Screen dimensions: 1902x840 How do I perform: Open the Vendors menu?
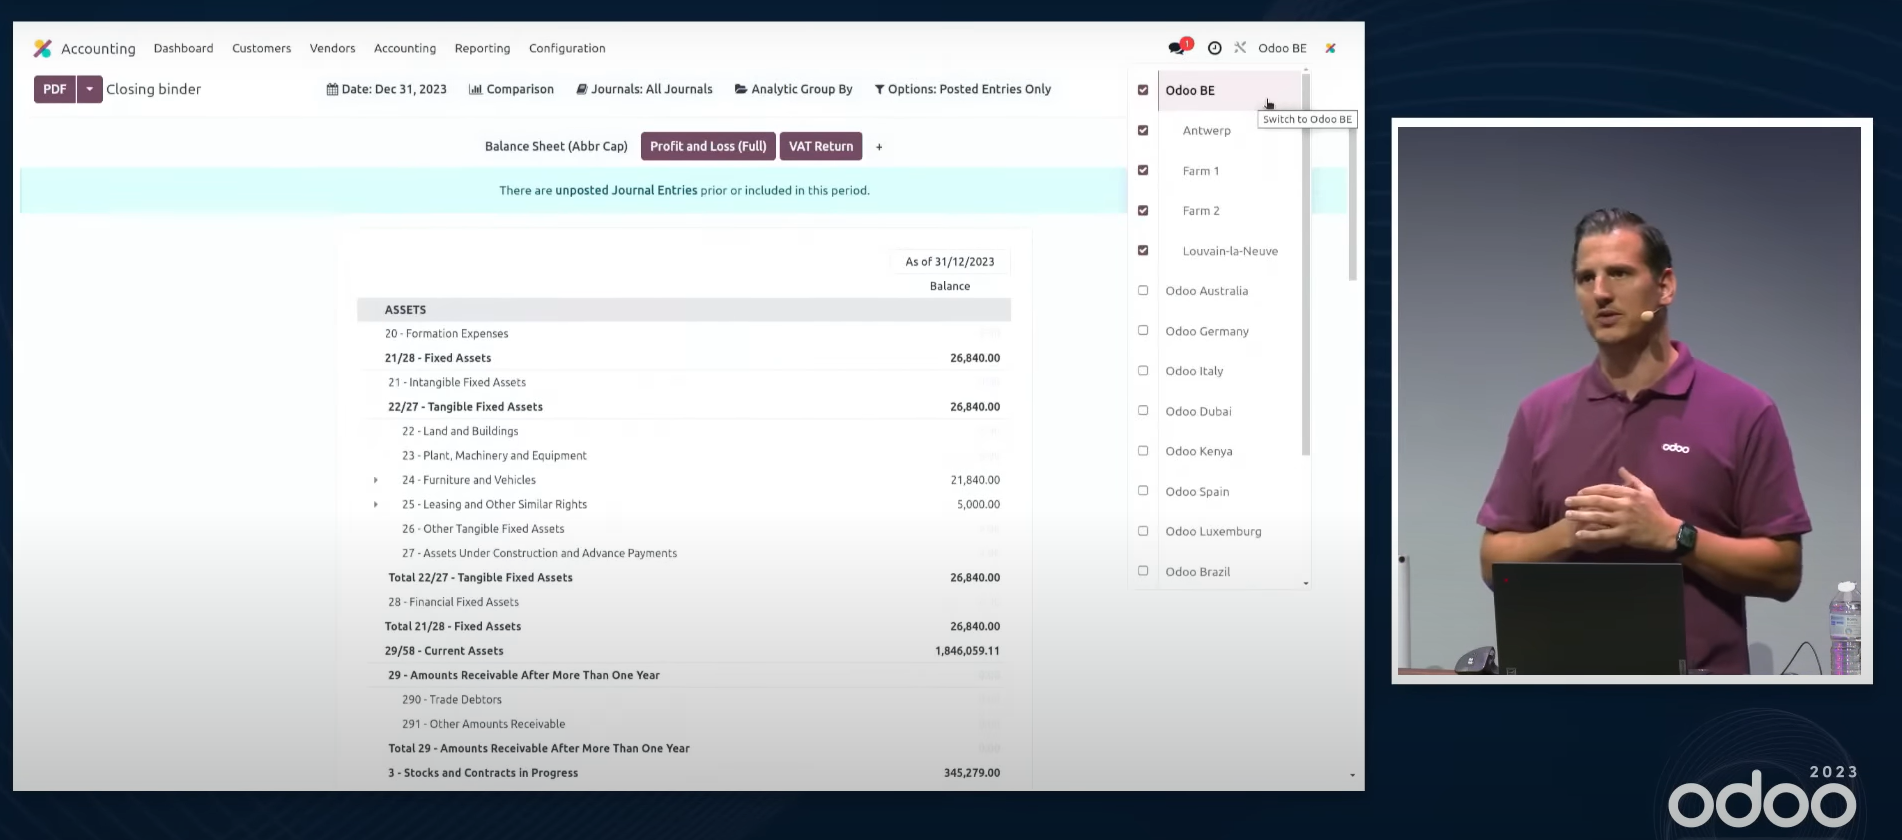pyautogui.click(x=332, y=48)
